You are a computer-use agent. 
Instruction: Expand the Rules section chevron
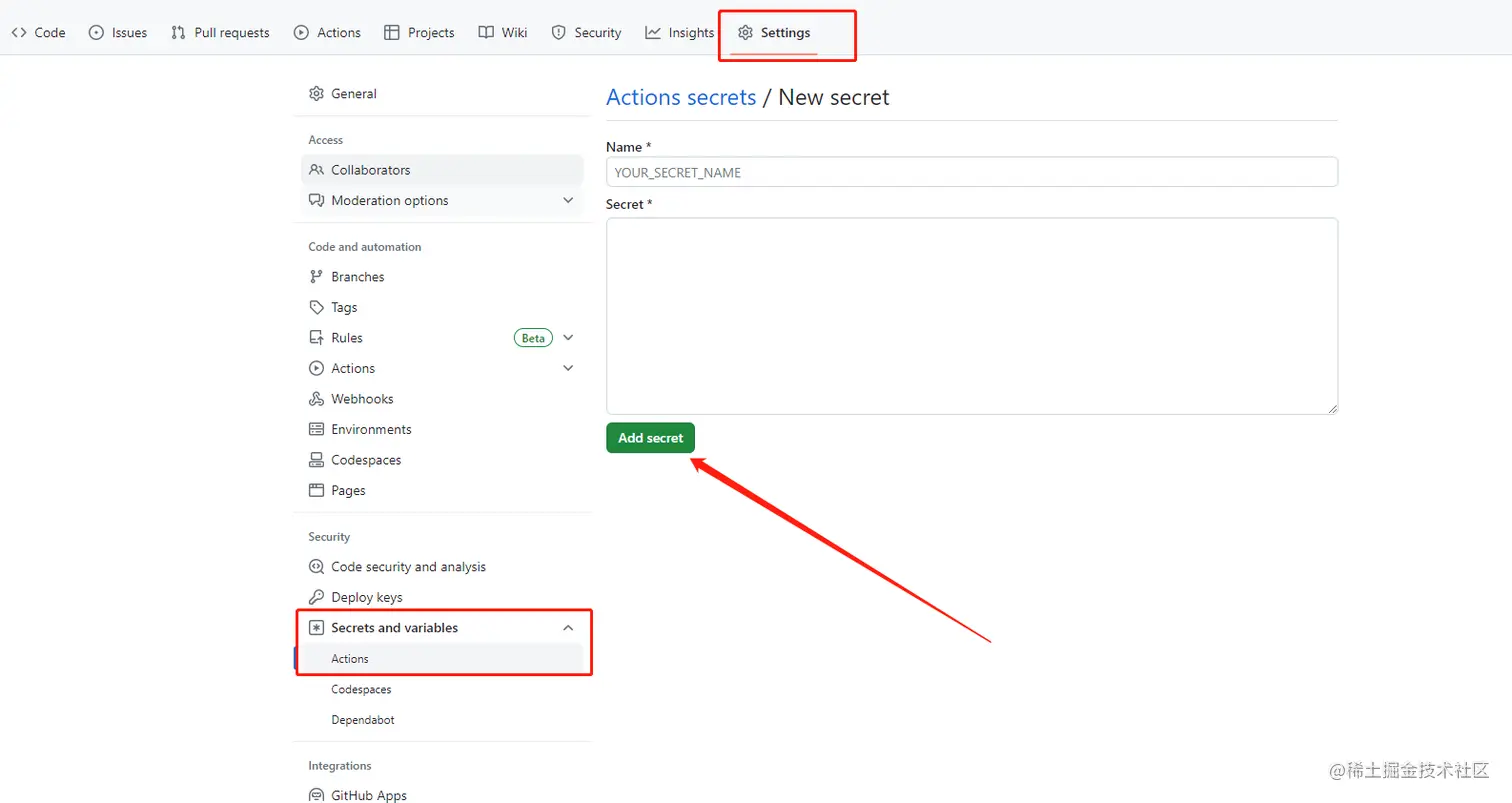tap(568, 338)
